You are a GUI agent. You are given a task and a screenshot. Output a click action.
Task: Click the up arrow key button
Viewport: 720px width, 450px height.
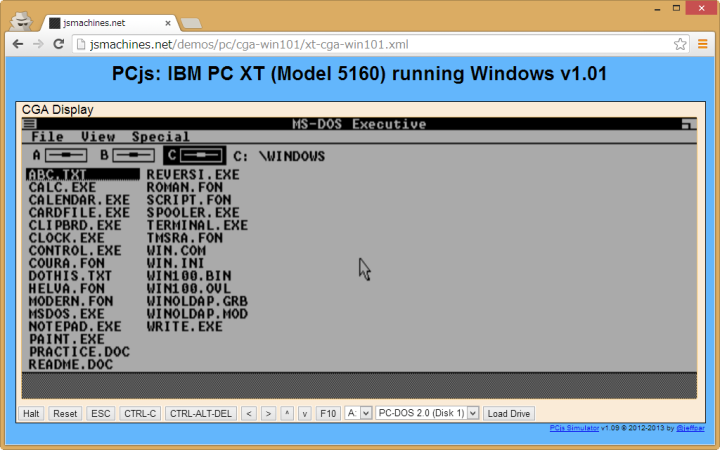[287, 413]
